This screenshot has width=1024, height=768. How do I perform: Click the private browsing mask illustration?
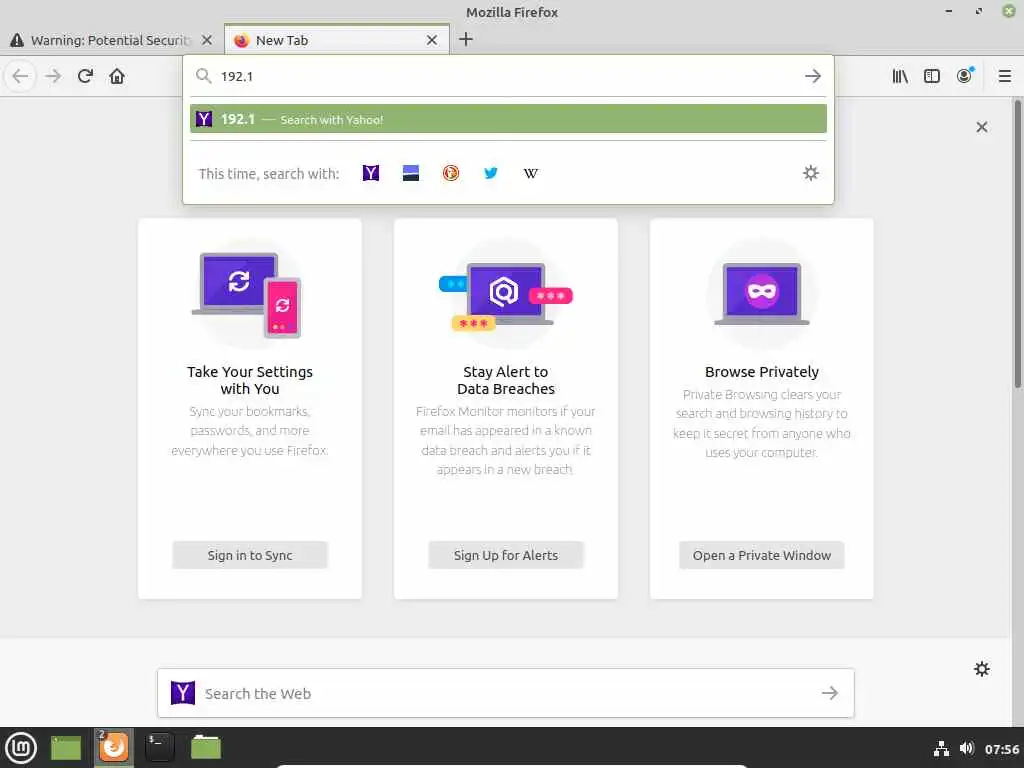click(761, 294)
